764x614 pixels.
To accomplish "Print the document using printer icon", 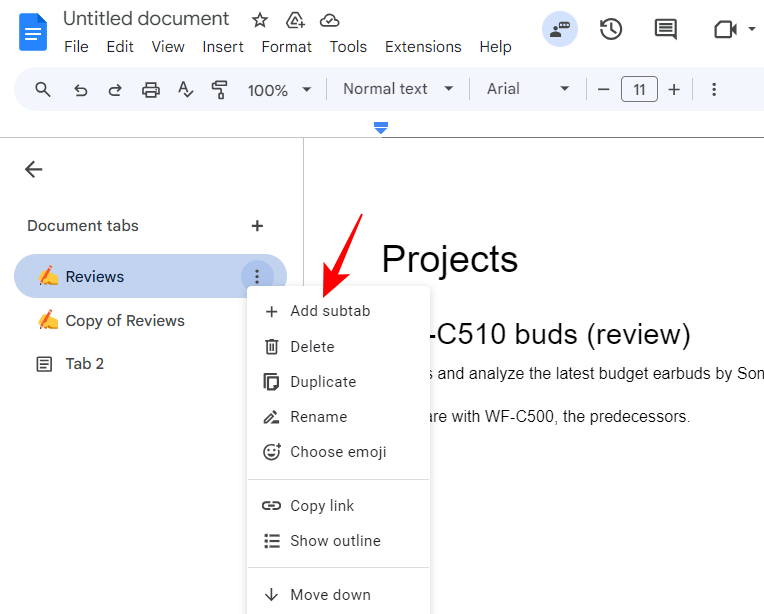I will pos(150,90).
